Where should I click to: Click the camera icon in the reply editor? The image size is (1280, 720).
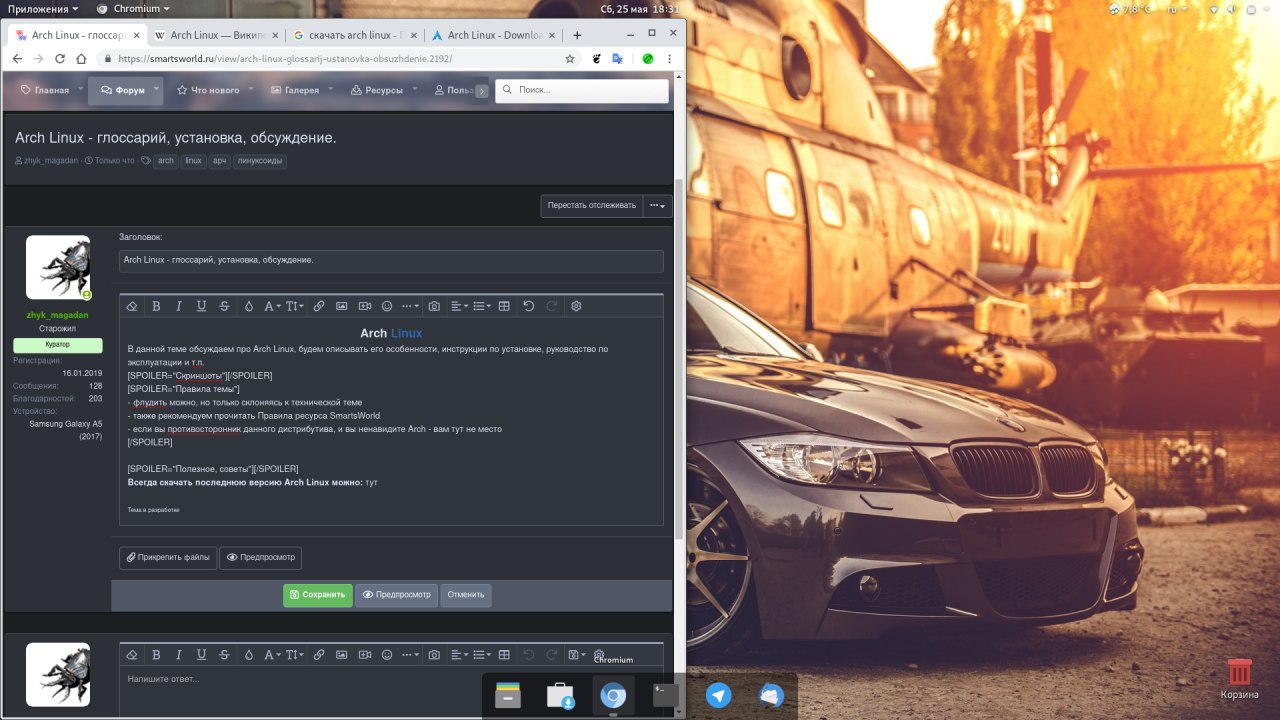[434, 655]
